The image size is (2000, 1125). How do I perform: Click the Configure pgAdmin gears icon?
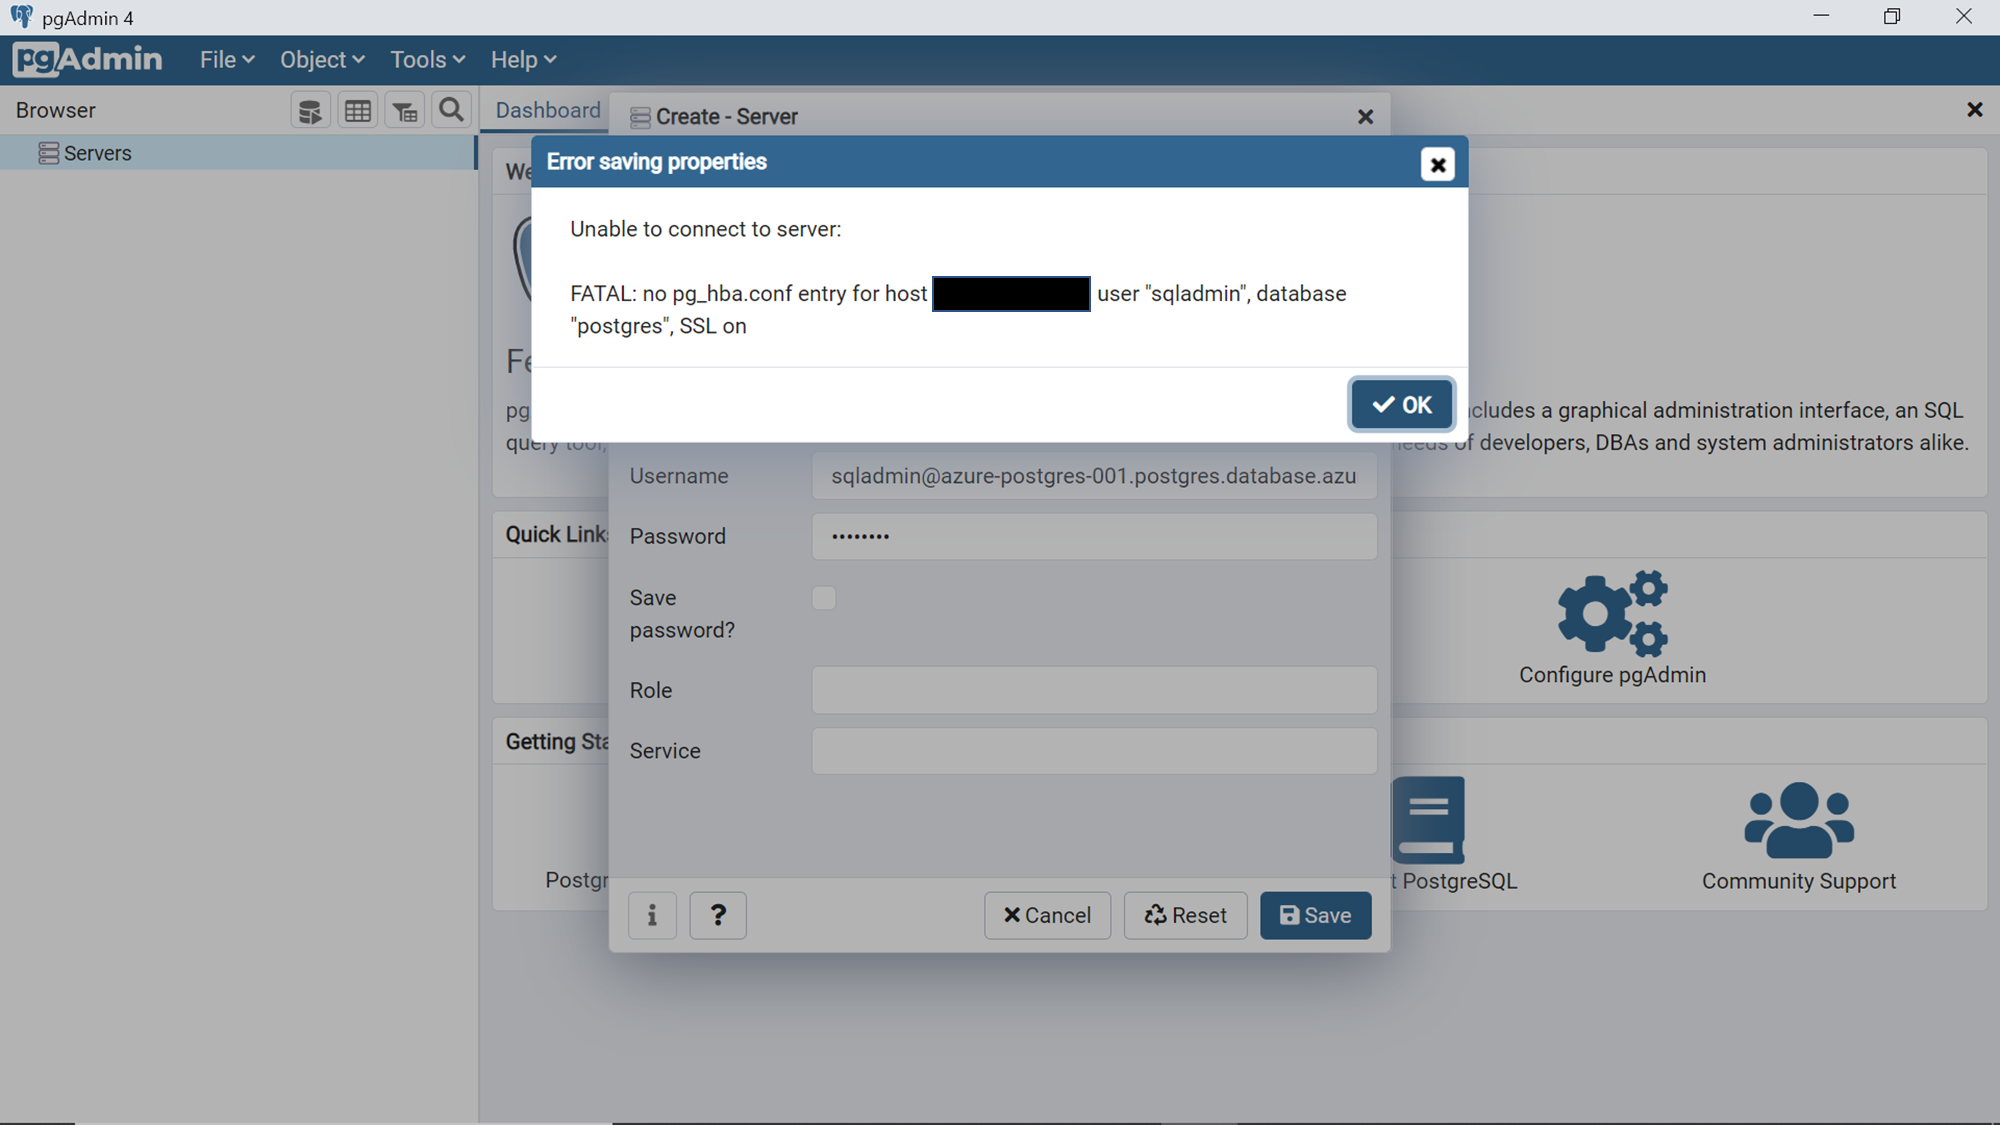click(1612, 613)
